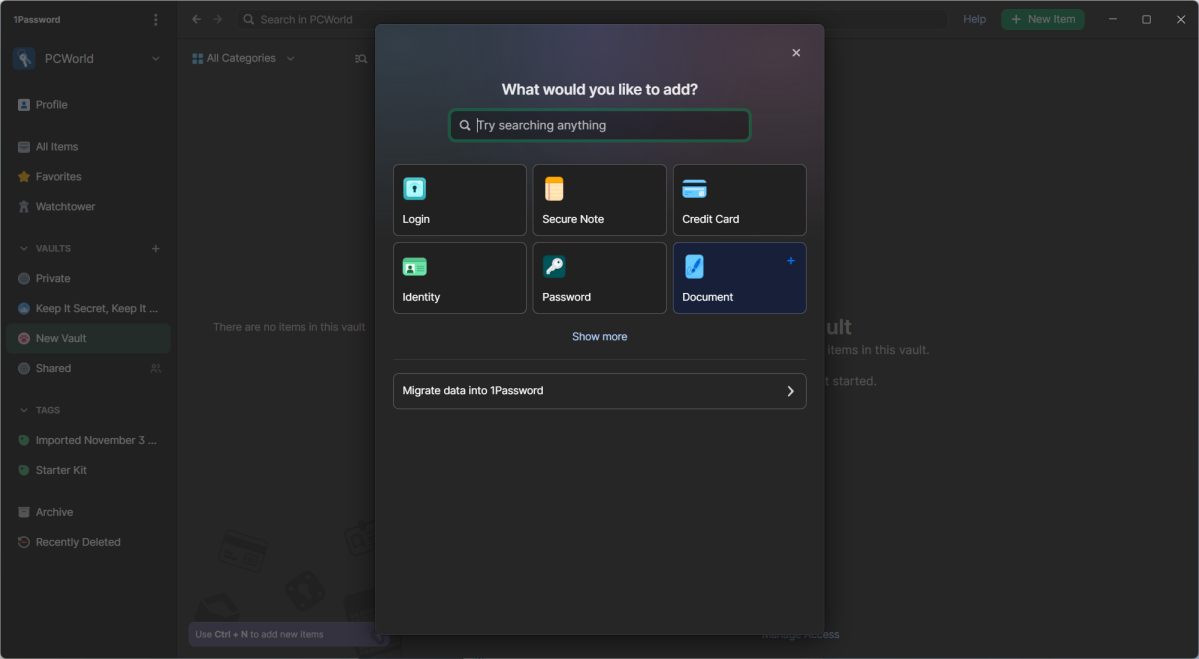Click Show more item types

point(599,336)
